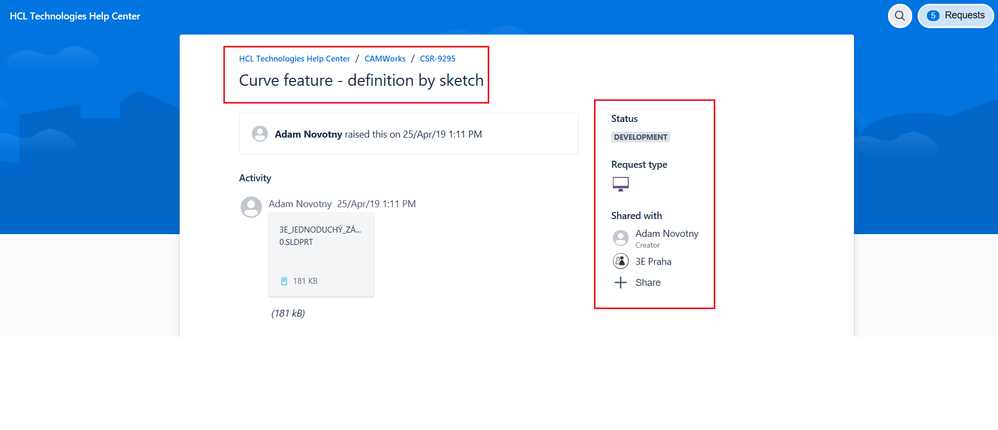Click the DEVELOPMENT status badge
The width and height of the screenshot is (998, 430).
pyautogui.click(x=640, y=137)
